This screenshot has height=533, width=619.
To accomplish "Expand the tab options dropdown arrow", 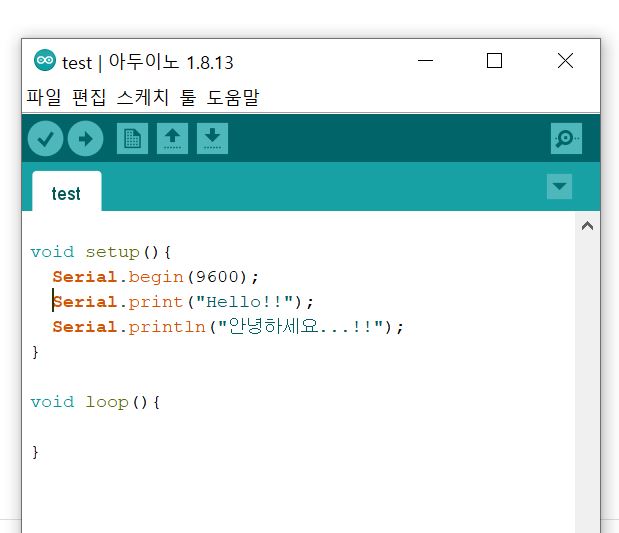I will 559,186.
